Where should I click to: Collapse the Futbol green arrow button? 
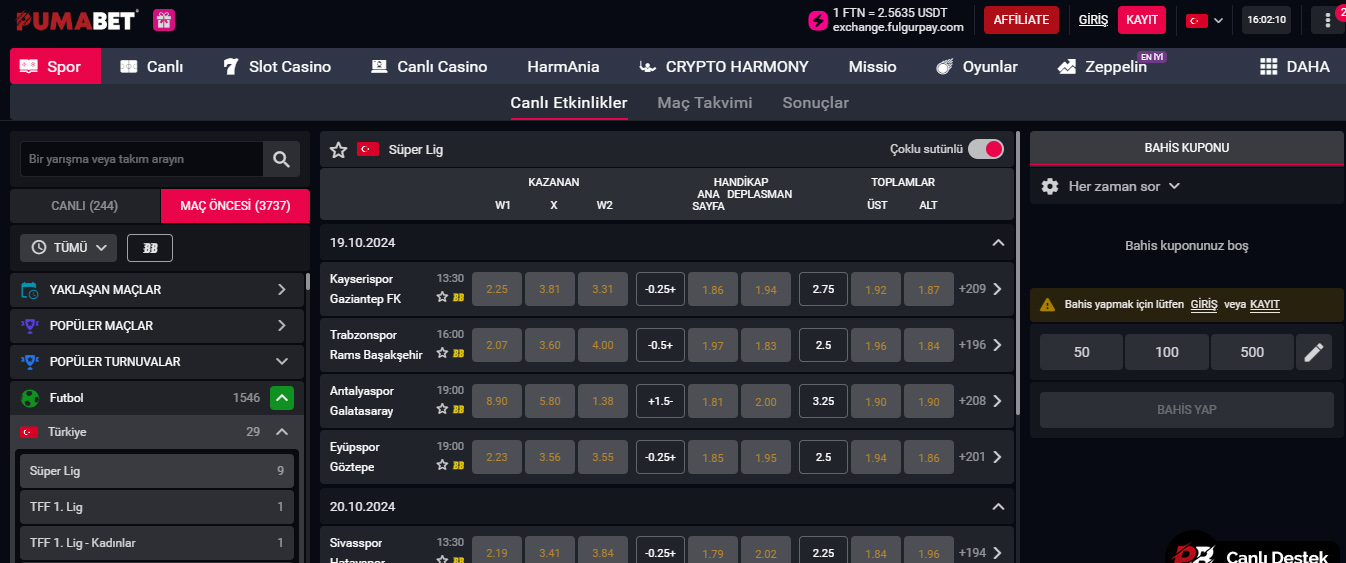click(x=282, y=398)
